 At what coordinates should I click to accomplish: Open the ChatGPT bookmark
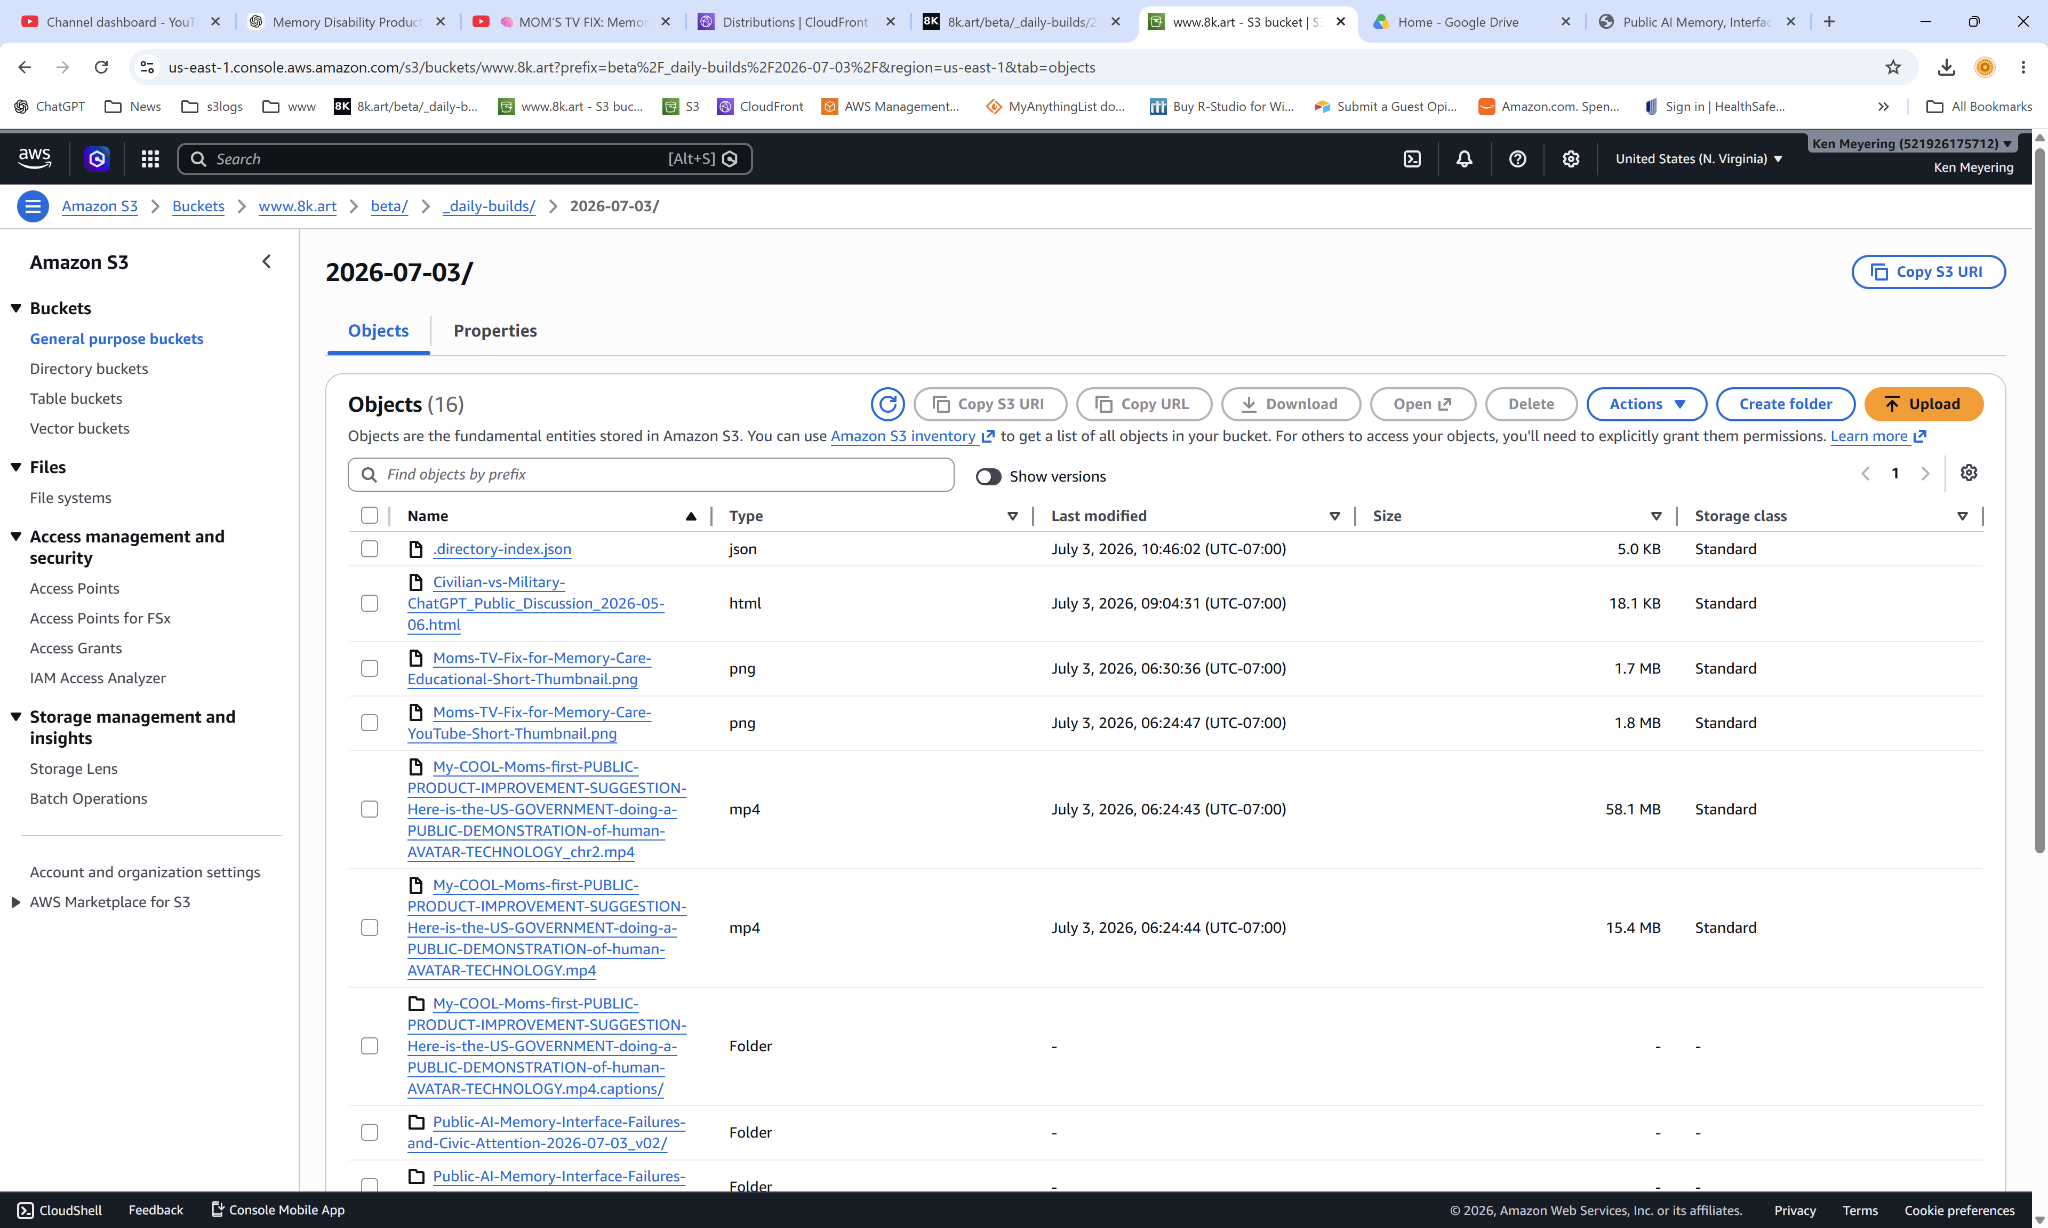click(x=49, y=106)
